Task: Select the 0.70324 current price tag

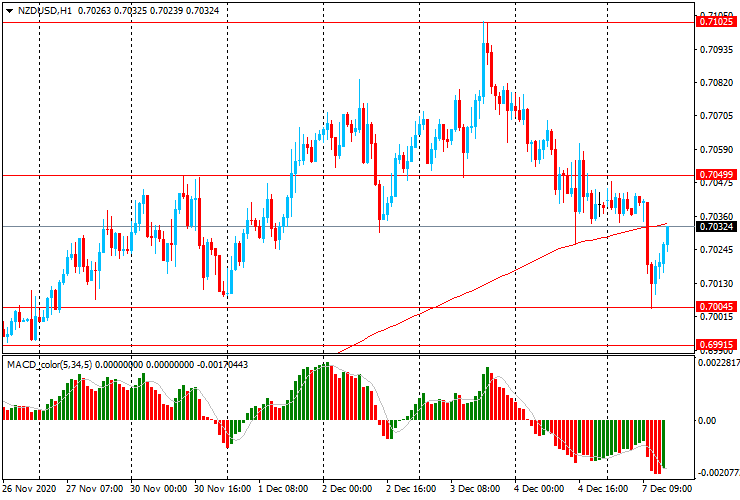Action: coord(716,227)
